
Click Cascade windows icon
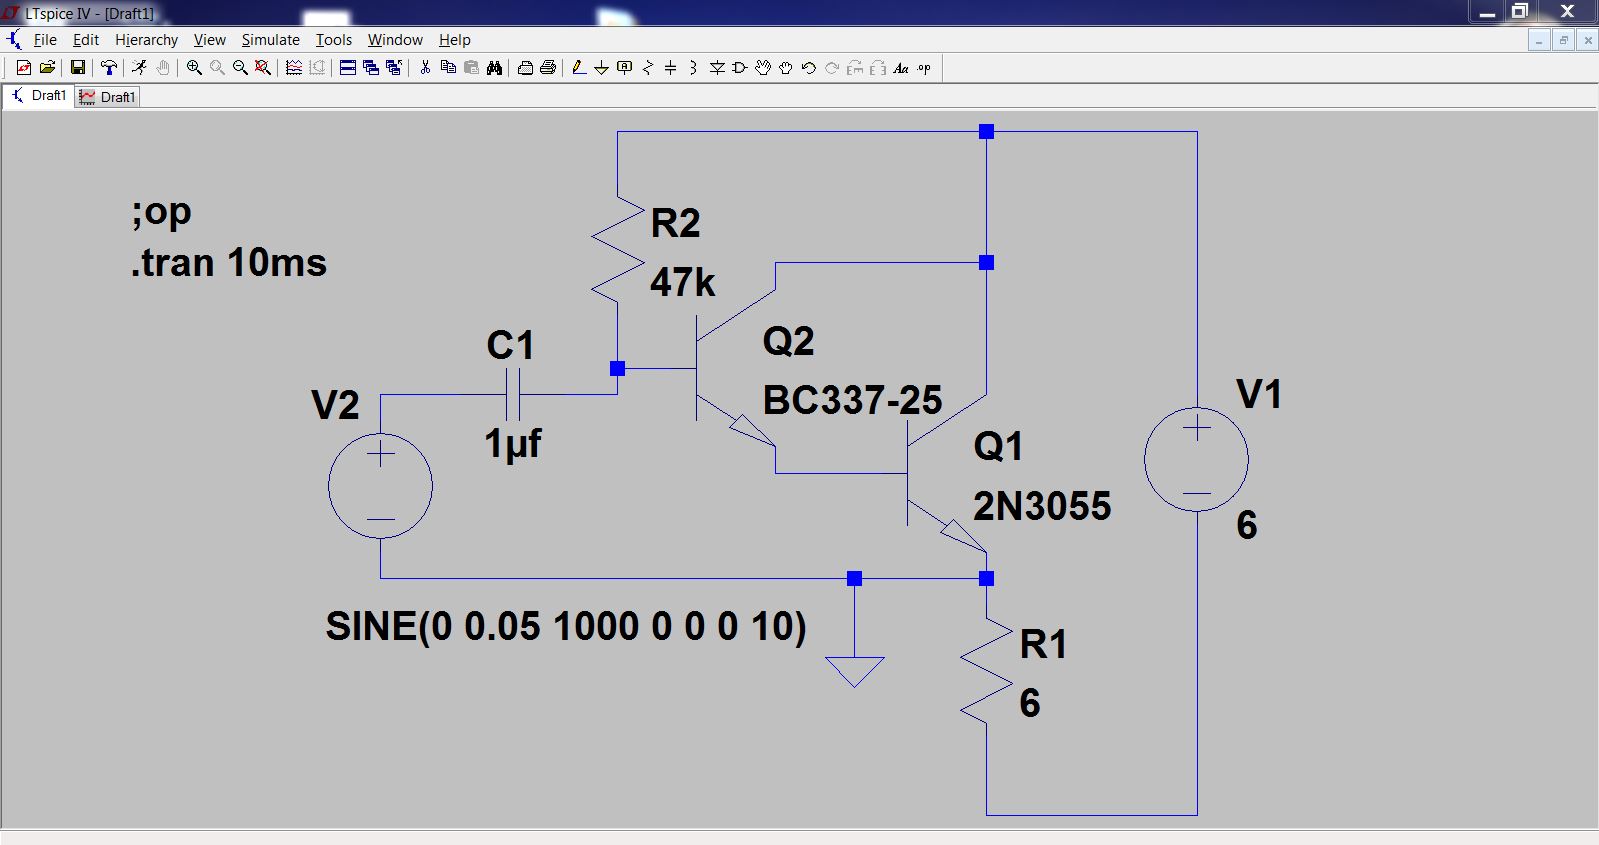[x=371, y=68]
